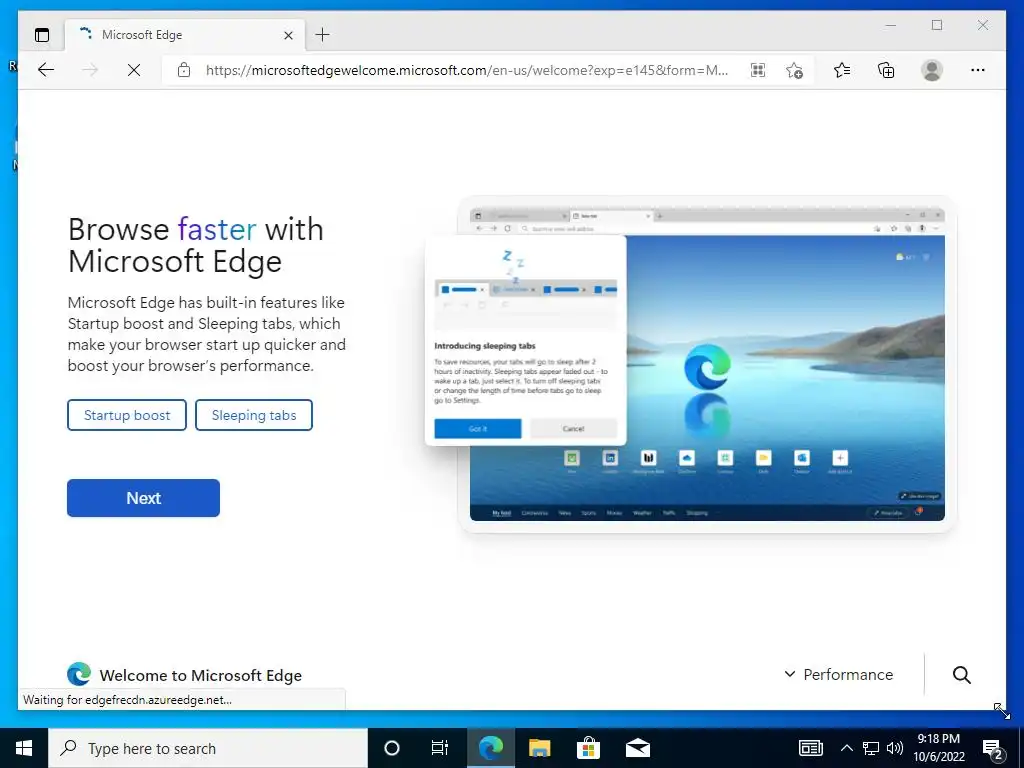Show hidden tray icons chevron
Image resolution: width=1024 pixels, height=768 pixels.
click(846, 748)
